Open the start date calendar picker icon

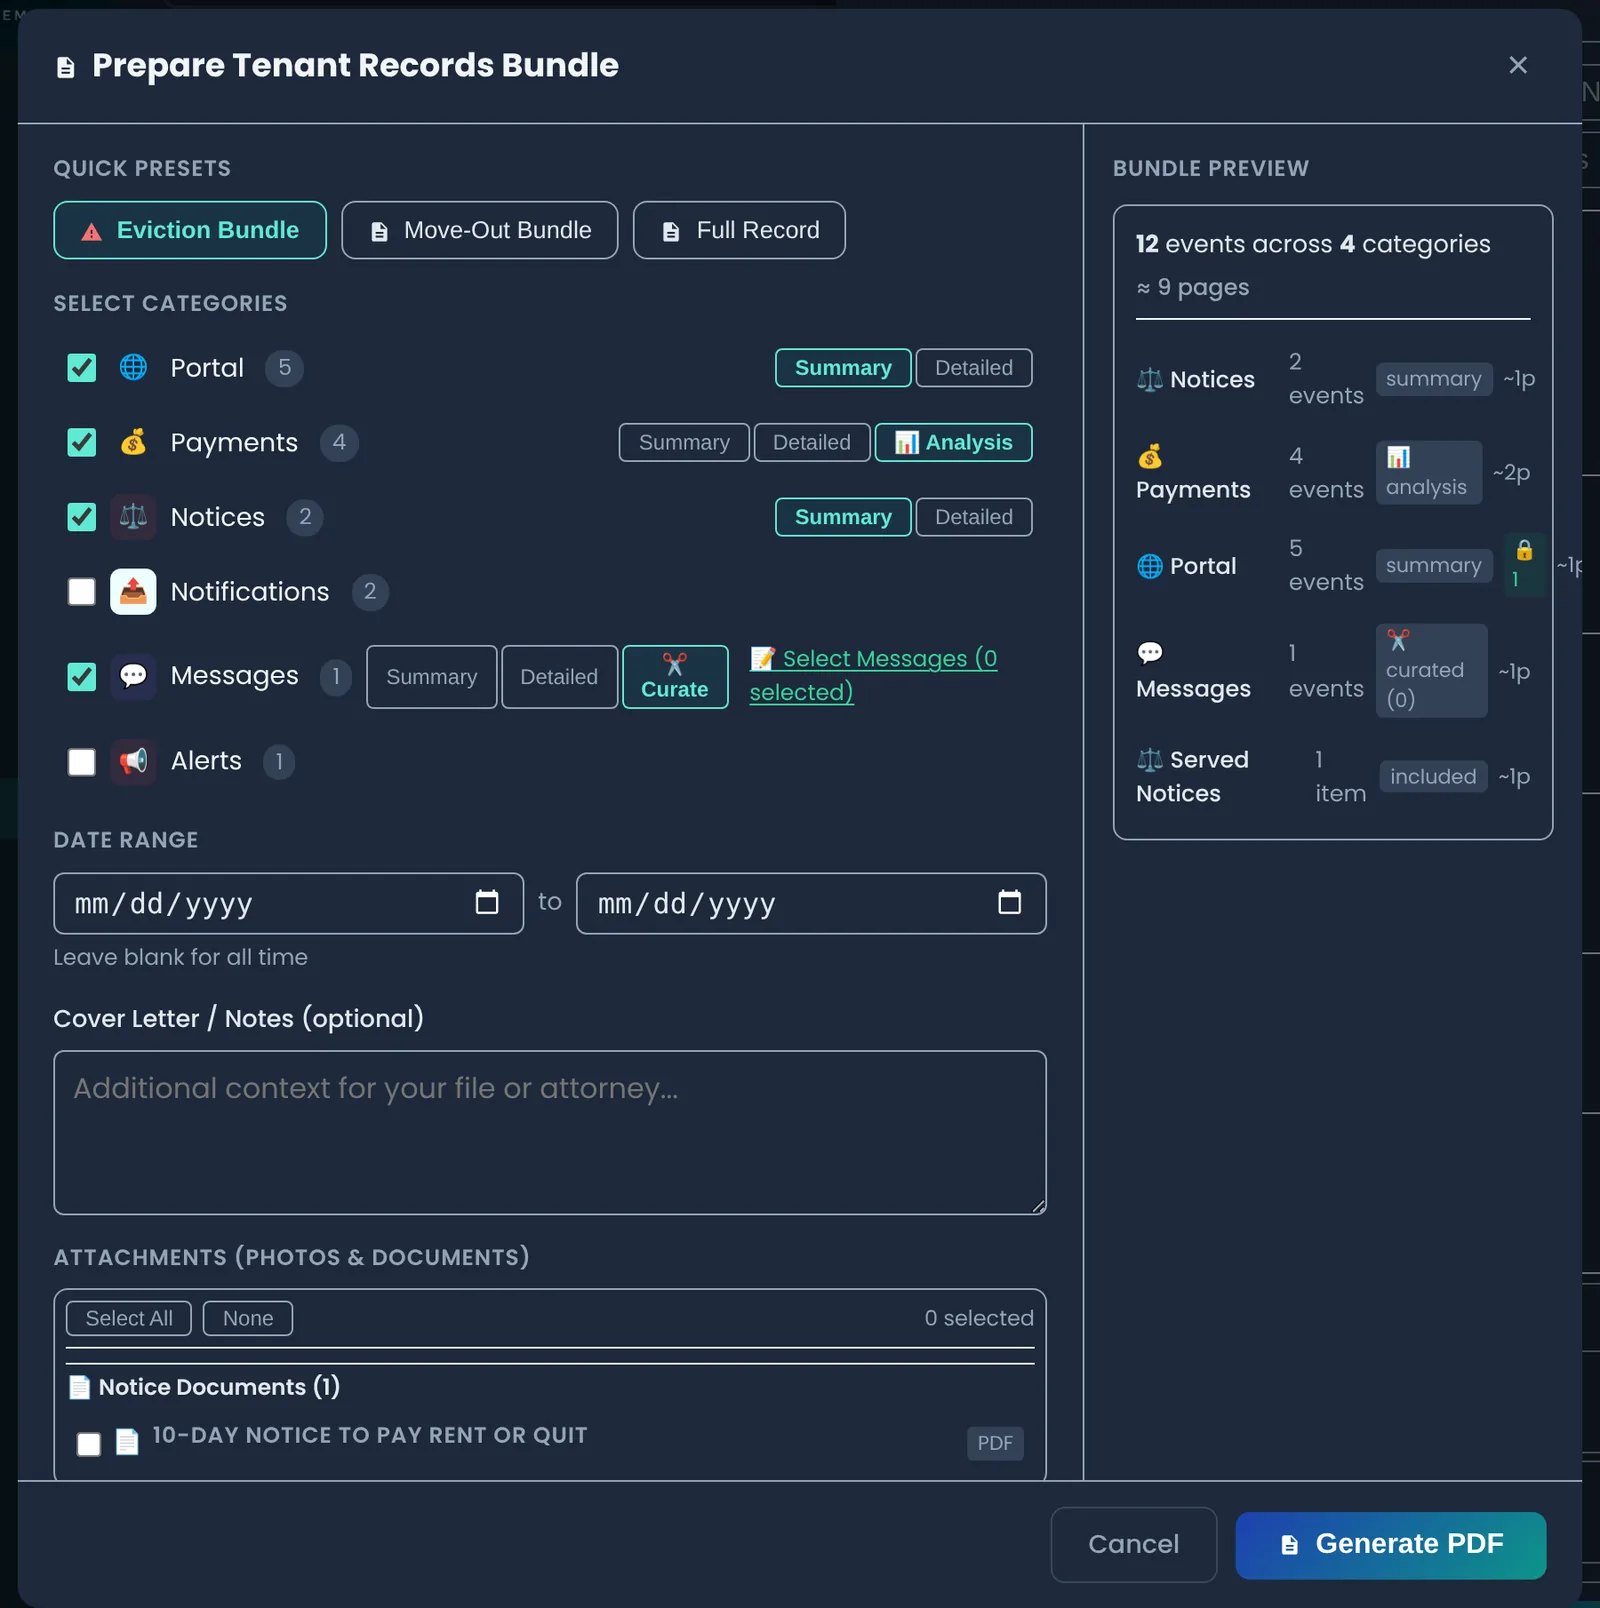[x=487, y=902]
